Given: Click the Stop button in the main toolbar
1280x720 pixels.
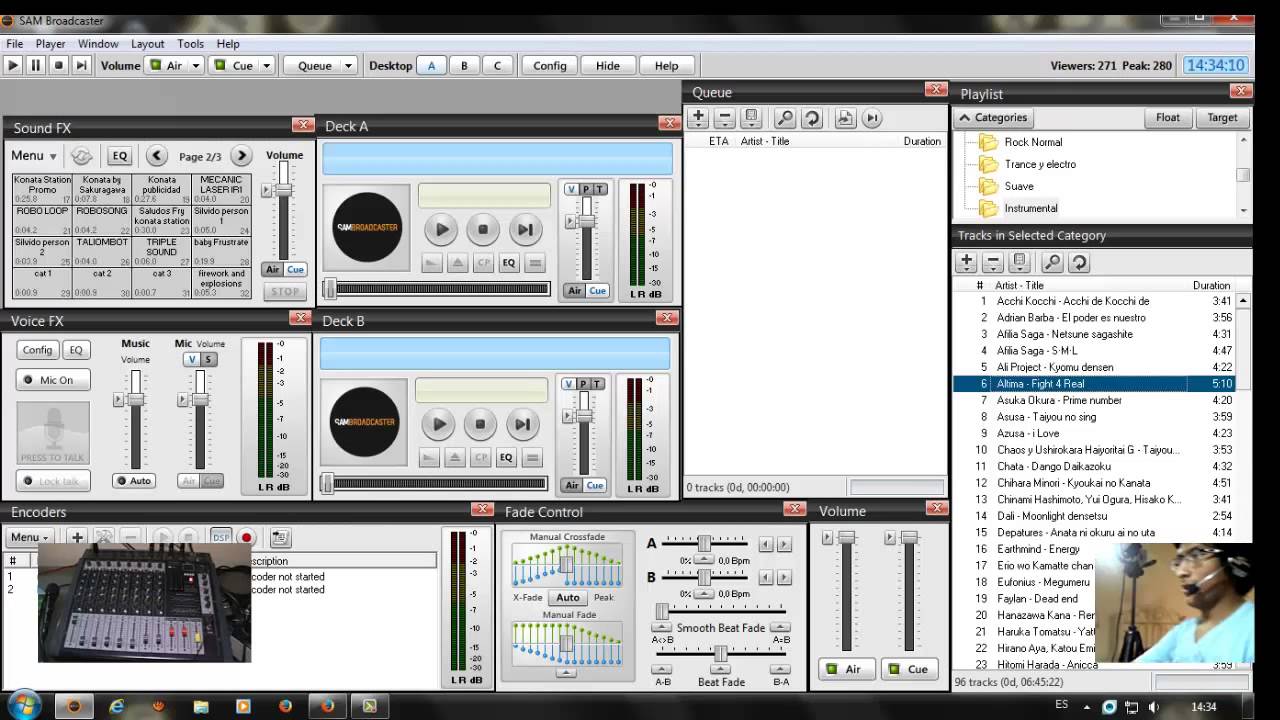Looking at the screenshot, I should click(x=59, y=65).
